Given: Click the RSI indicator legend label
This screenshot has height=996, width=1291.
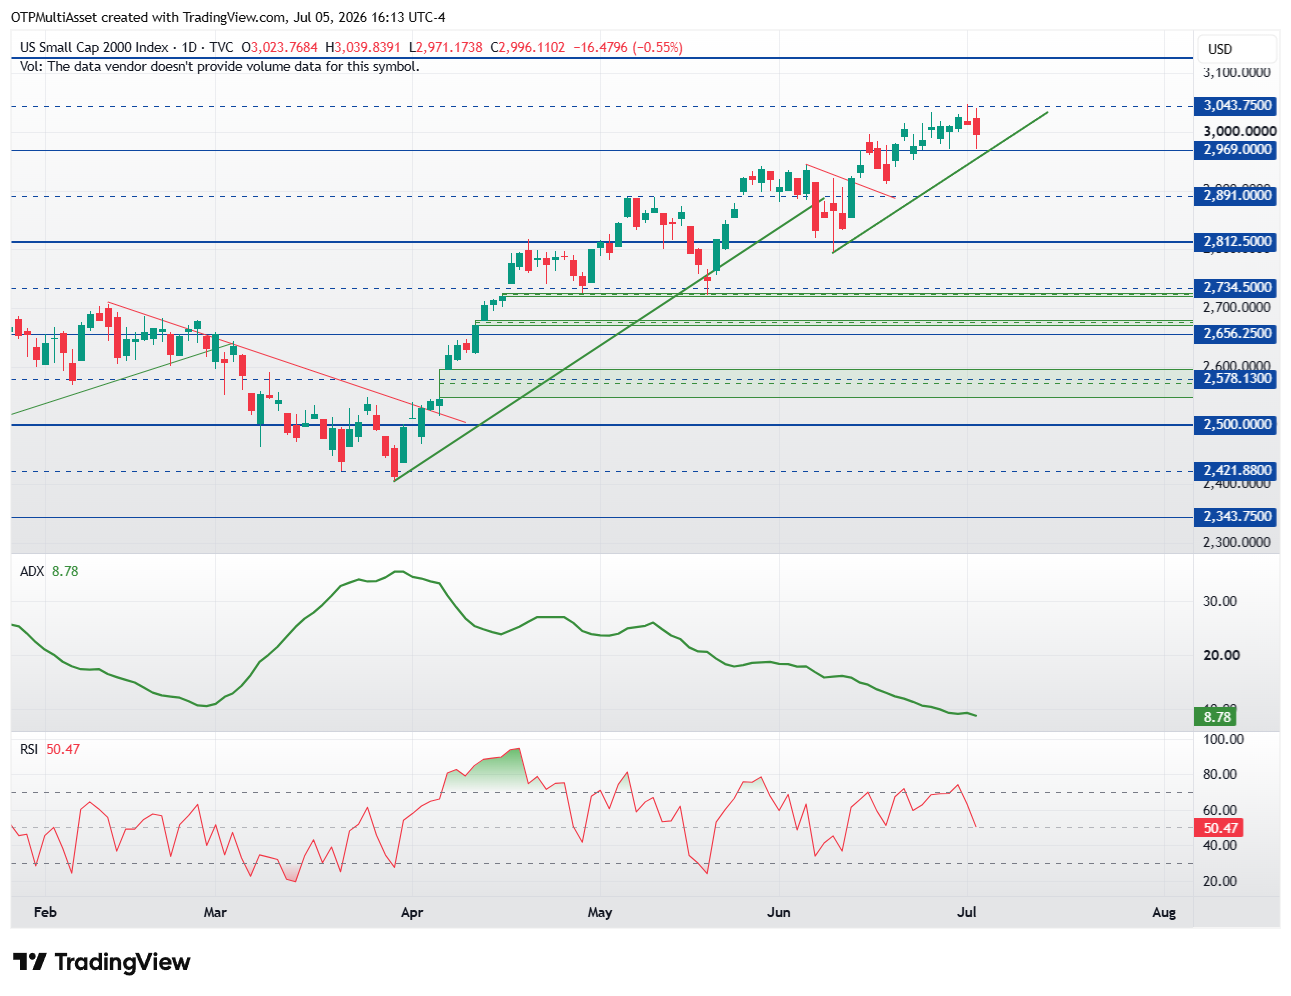Looking at the screenshot, I should point(29,748).
